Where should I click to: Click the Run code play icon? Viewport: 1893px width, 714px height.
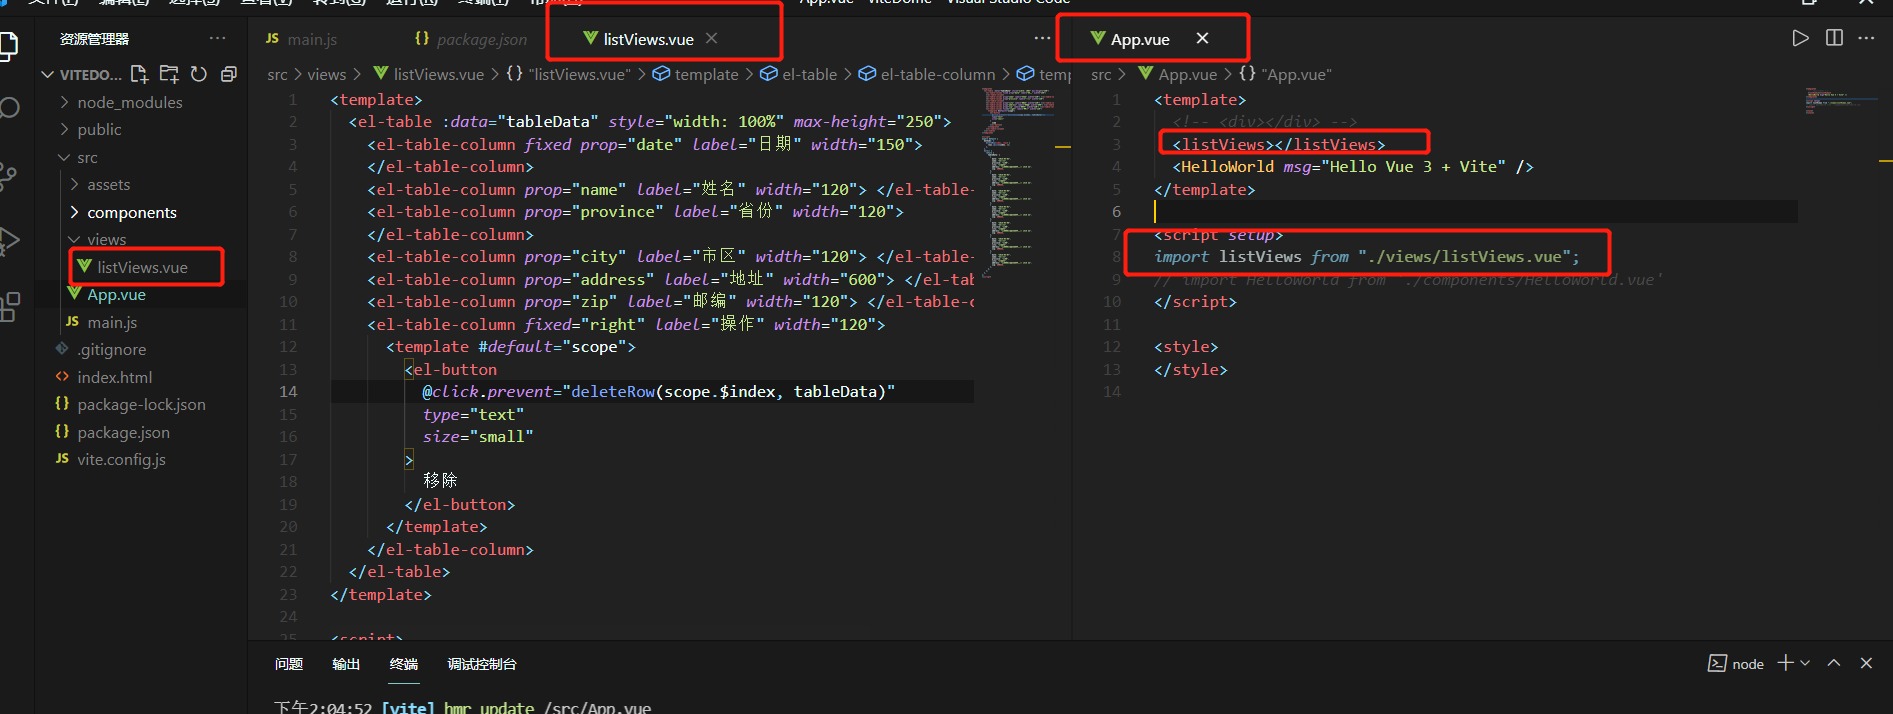pos(1800,38)
